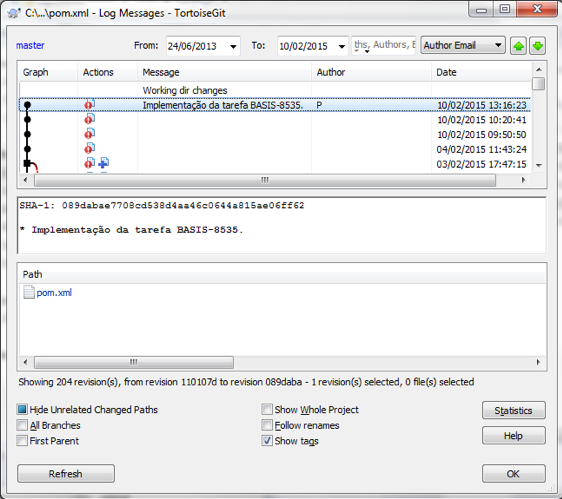Click the modified icon in the 09:50:50 row
Screen dimensions: 562x499
89,134
